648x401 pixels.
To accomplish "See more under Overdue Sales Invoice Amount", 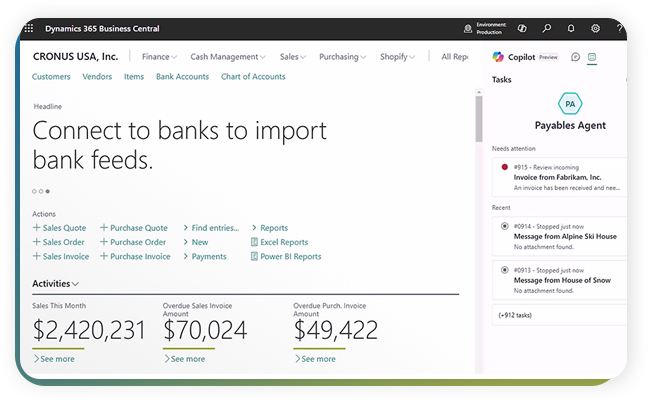I will (185, 359).
